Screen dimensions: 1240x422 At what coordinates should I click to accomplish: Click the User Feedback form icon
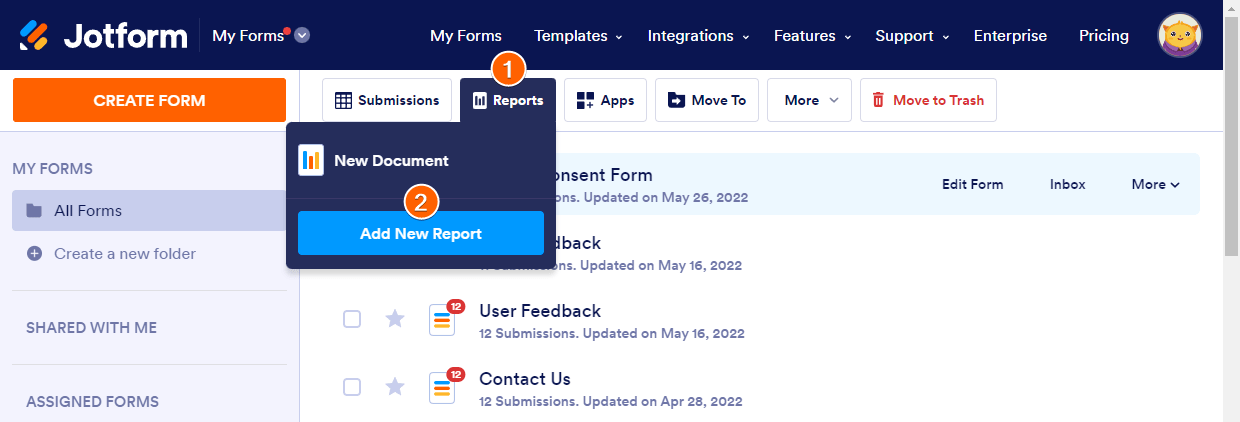pyautogui.click(x=442, y=320)
